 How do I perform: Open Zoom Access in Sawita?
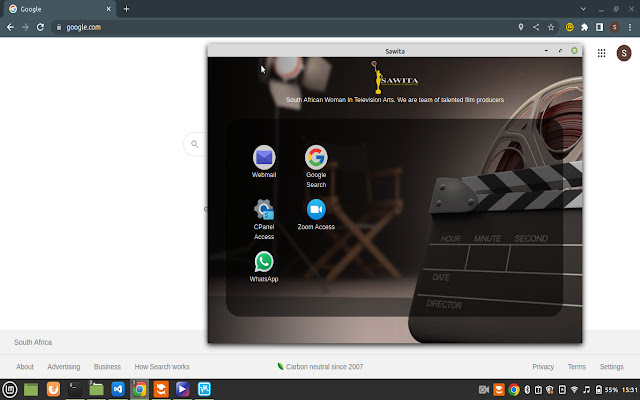tap(316, 215)
